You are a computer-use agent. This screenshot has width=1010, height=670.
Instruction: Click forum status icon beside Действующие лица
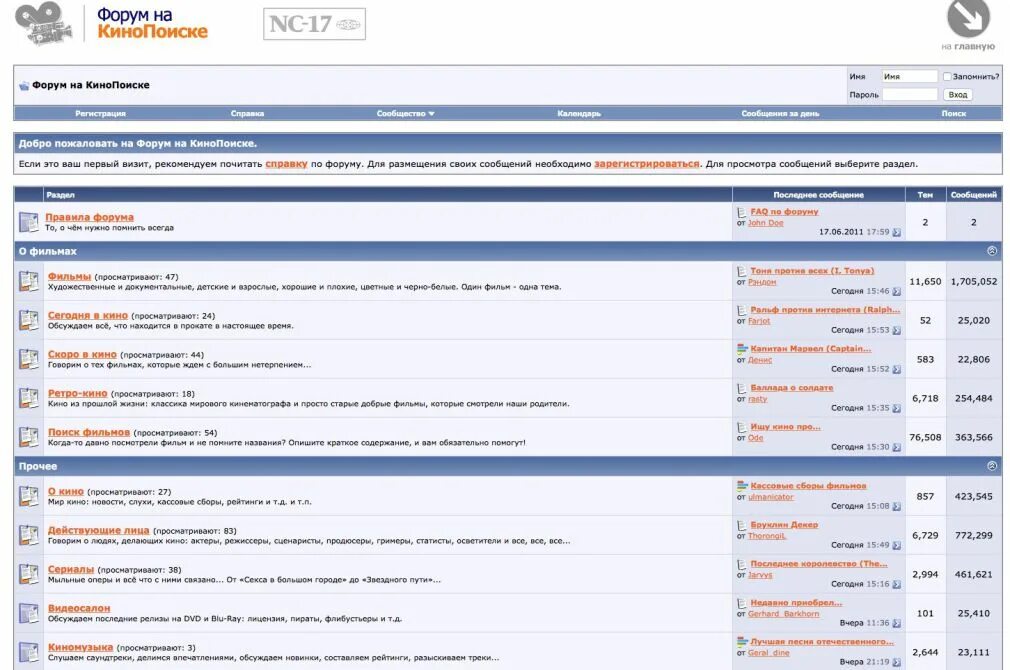(28, 535)
